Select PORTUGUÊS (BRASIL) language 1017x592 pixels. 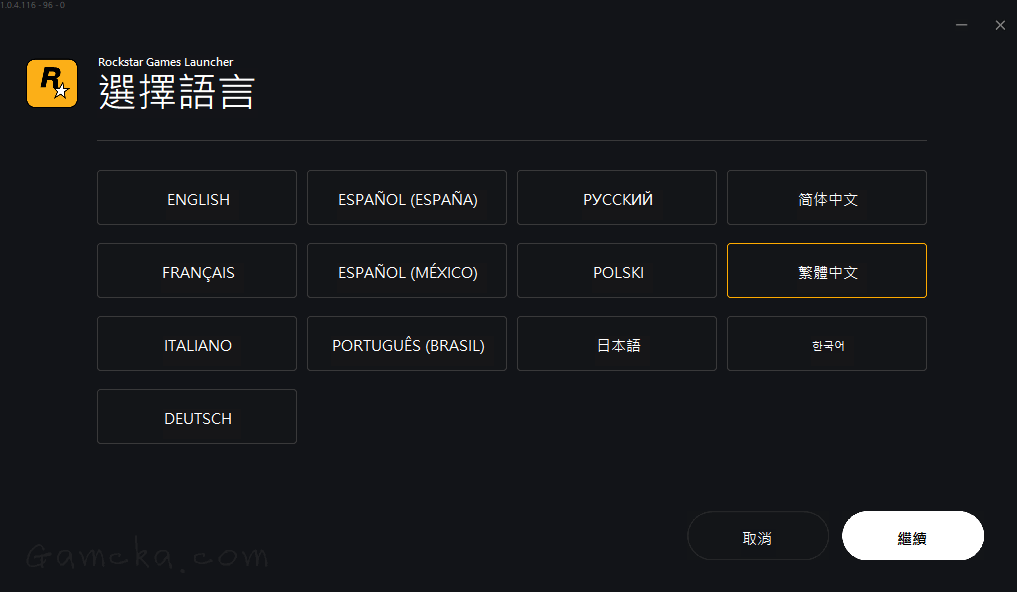pos(407,344)
